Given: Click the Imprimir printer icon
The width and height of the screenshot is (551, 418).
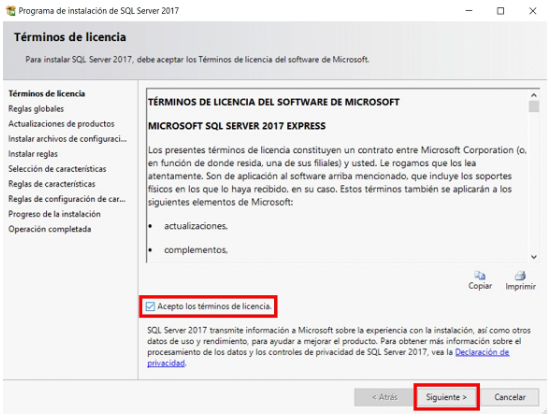Looking at the screenshot, I should [x=520, y=276].
